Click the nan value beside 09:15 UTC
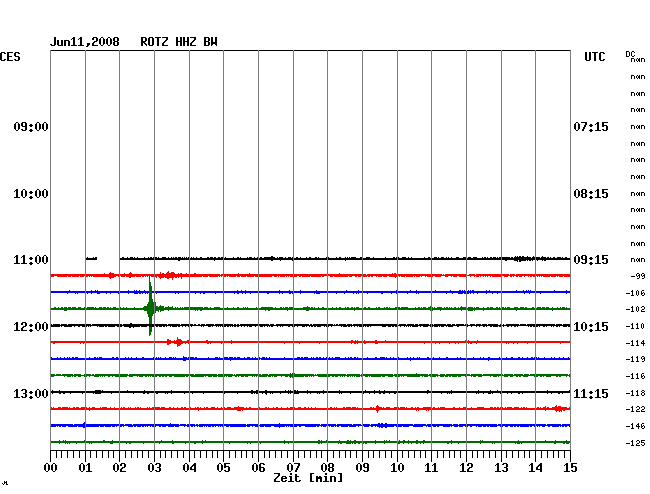The image size is (650, 494). pos(638,260)
